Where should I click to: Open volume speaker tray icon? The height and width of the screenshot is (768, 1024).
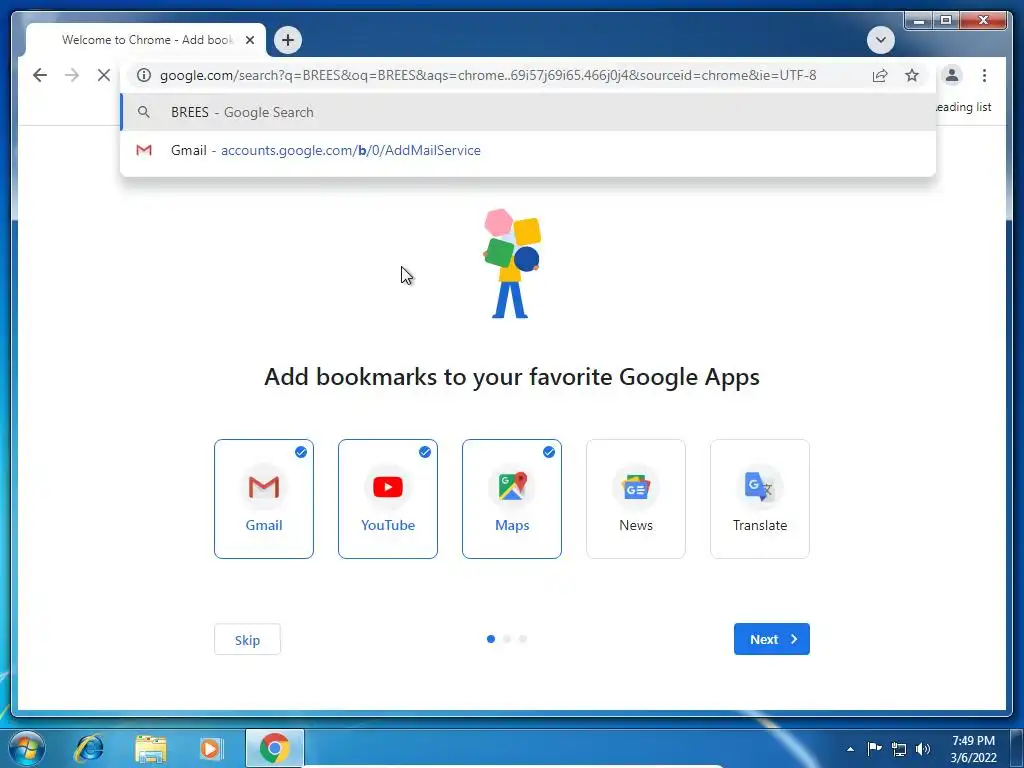pos(923,749)
